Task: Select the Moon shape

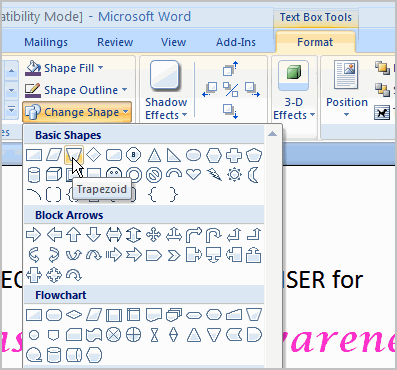Action: coord(254,175)
